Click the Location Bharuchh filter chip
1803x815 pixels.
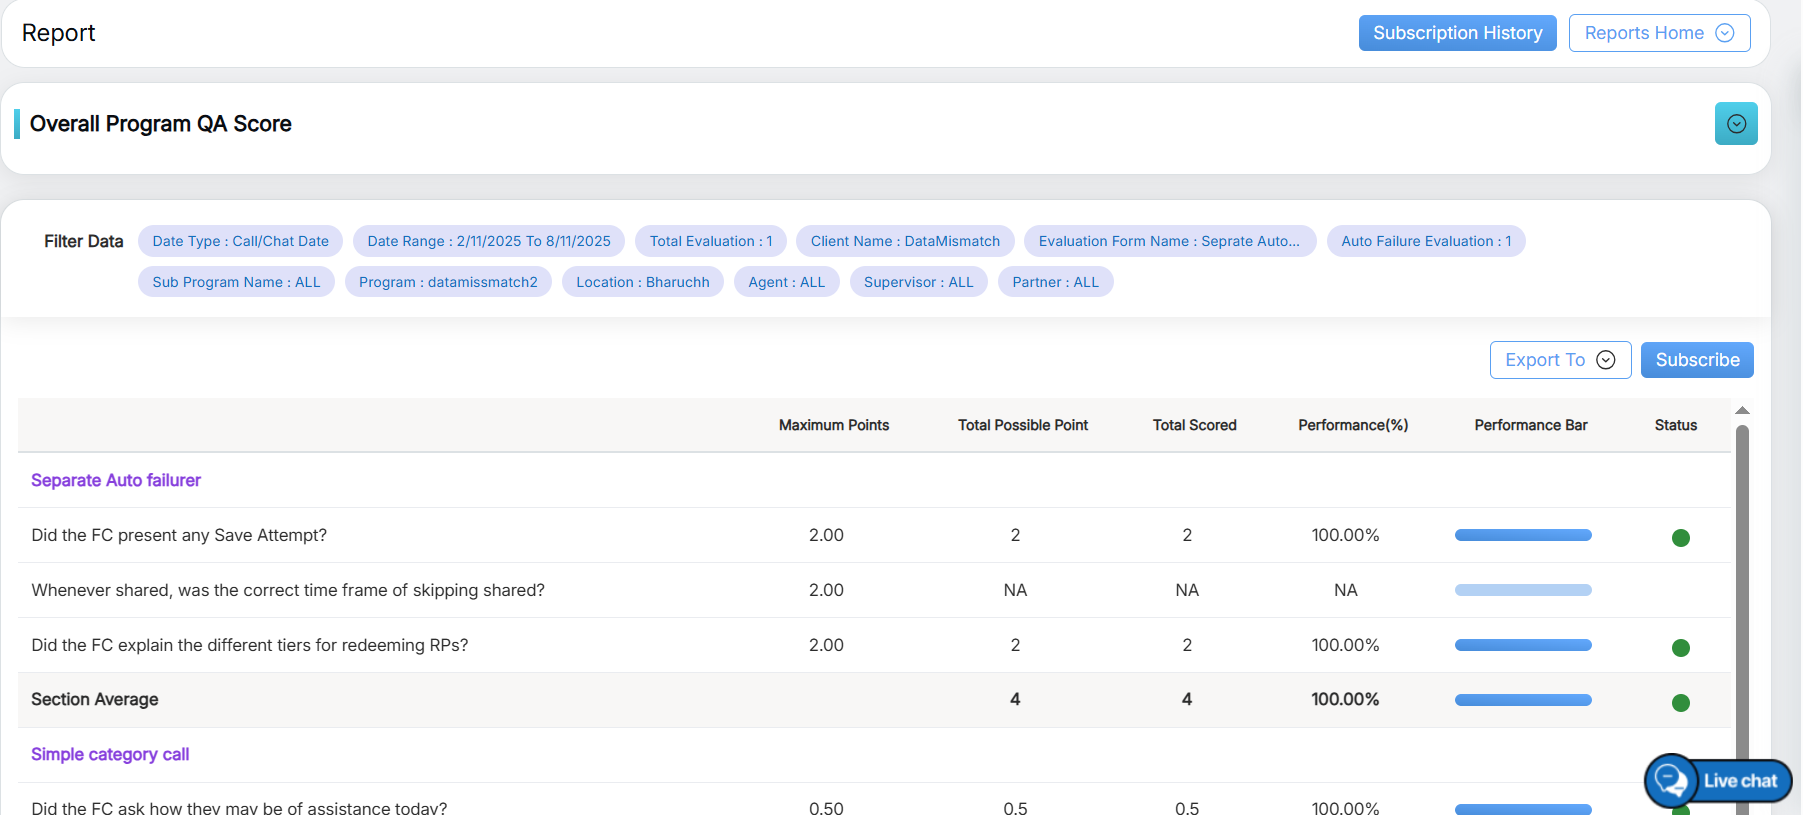pyautogui.click(x=642, y=282)
